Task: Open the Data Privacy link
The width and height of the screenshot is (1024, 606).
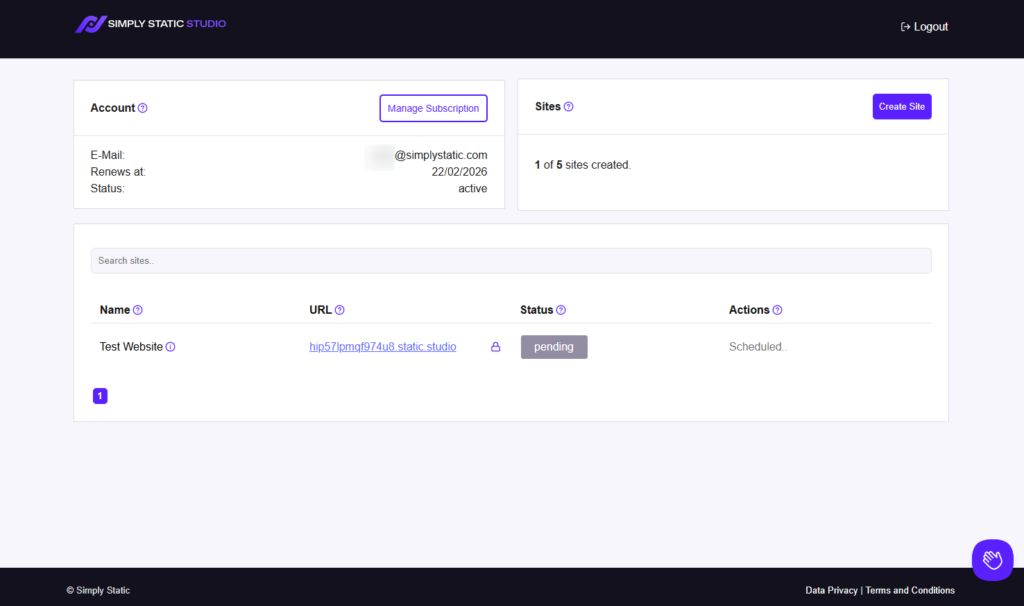Action: pyautogui.click(x=831, y=590)
